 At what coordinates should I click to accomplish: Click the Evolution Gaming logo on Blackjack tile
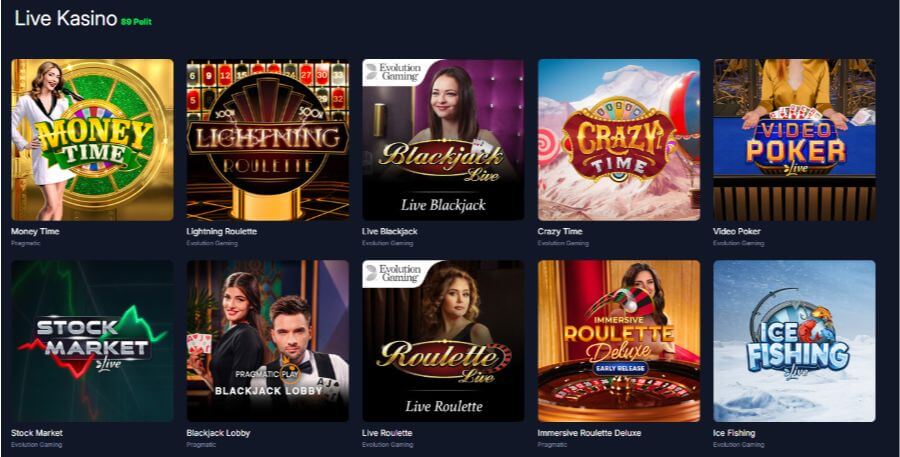tap(394, 71)
